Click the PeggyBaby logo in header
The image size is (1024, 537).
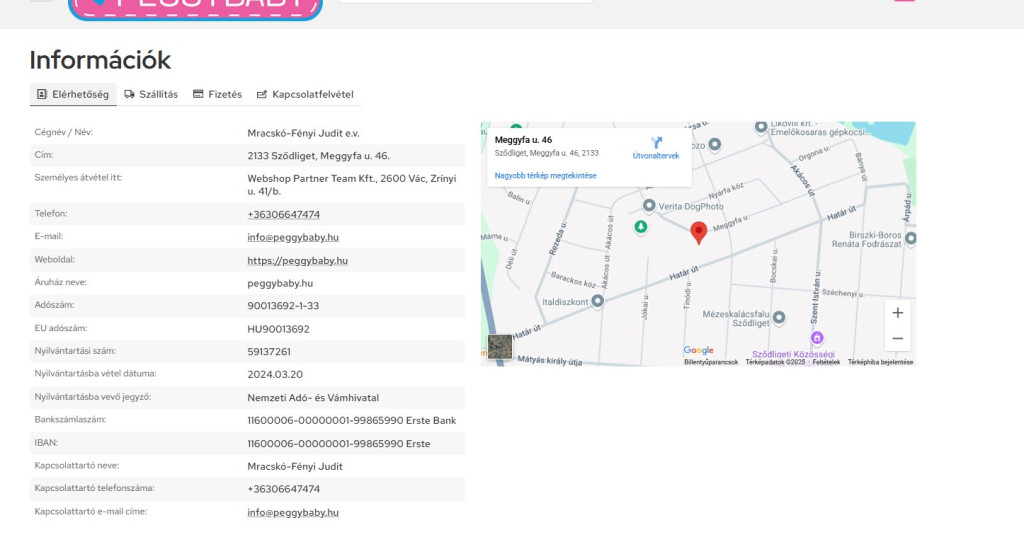click(x=195, y=8)
